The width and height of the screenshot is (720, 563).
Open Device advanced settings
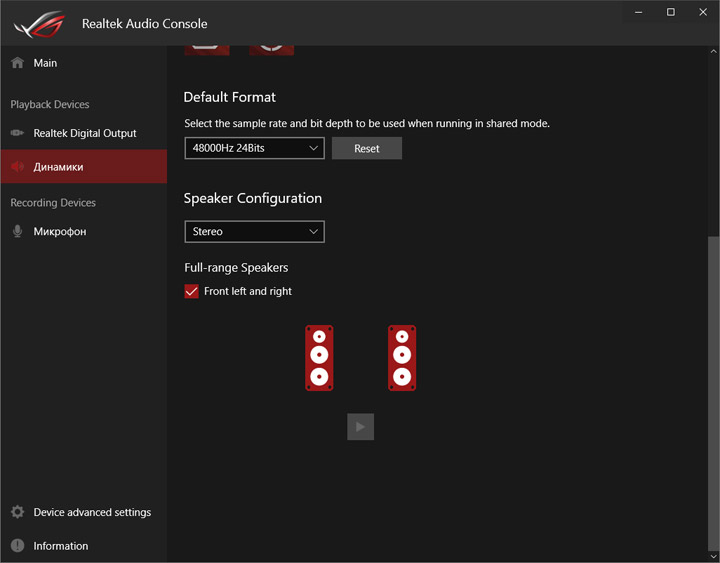pyautogui.click(x=92, y=512)
